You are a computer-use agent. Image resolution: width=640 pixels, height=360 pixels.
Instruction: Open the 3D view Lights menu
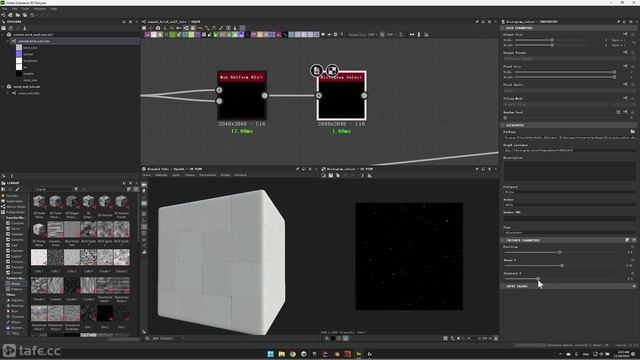tap(176, 175)
